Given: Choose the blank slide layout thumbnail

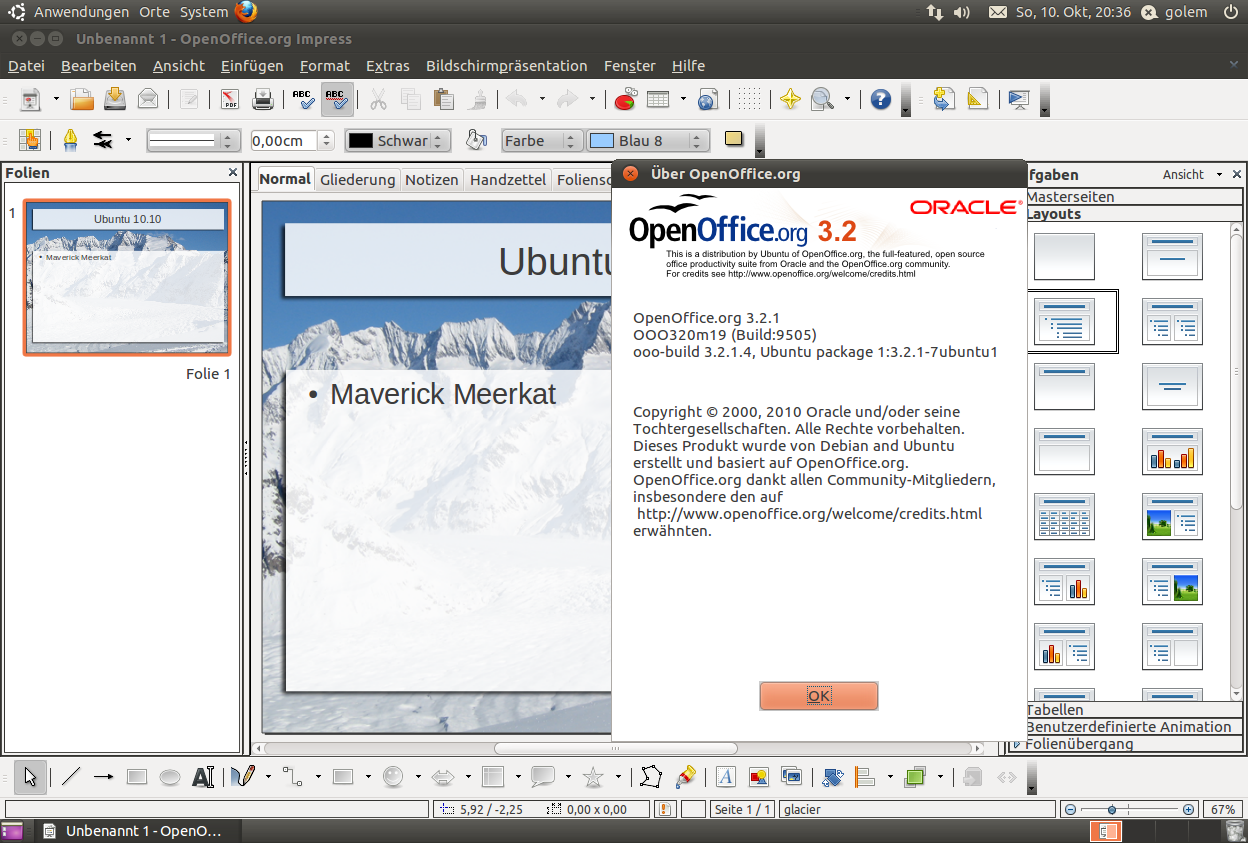Looking at the screenshot, I should [1065, 257].
